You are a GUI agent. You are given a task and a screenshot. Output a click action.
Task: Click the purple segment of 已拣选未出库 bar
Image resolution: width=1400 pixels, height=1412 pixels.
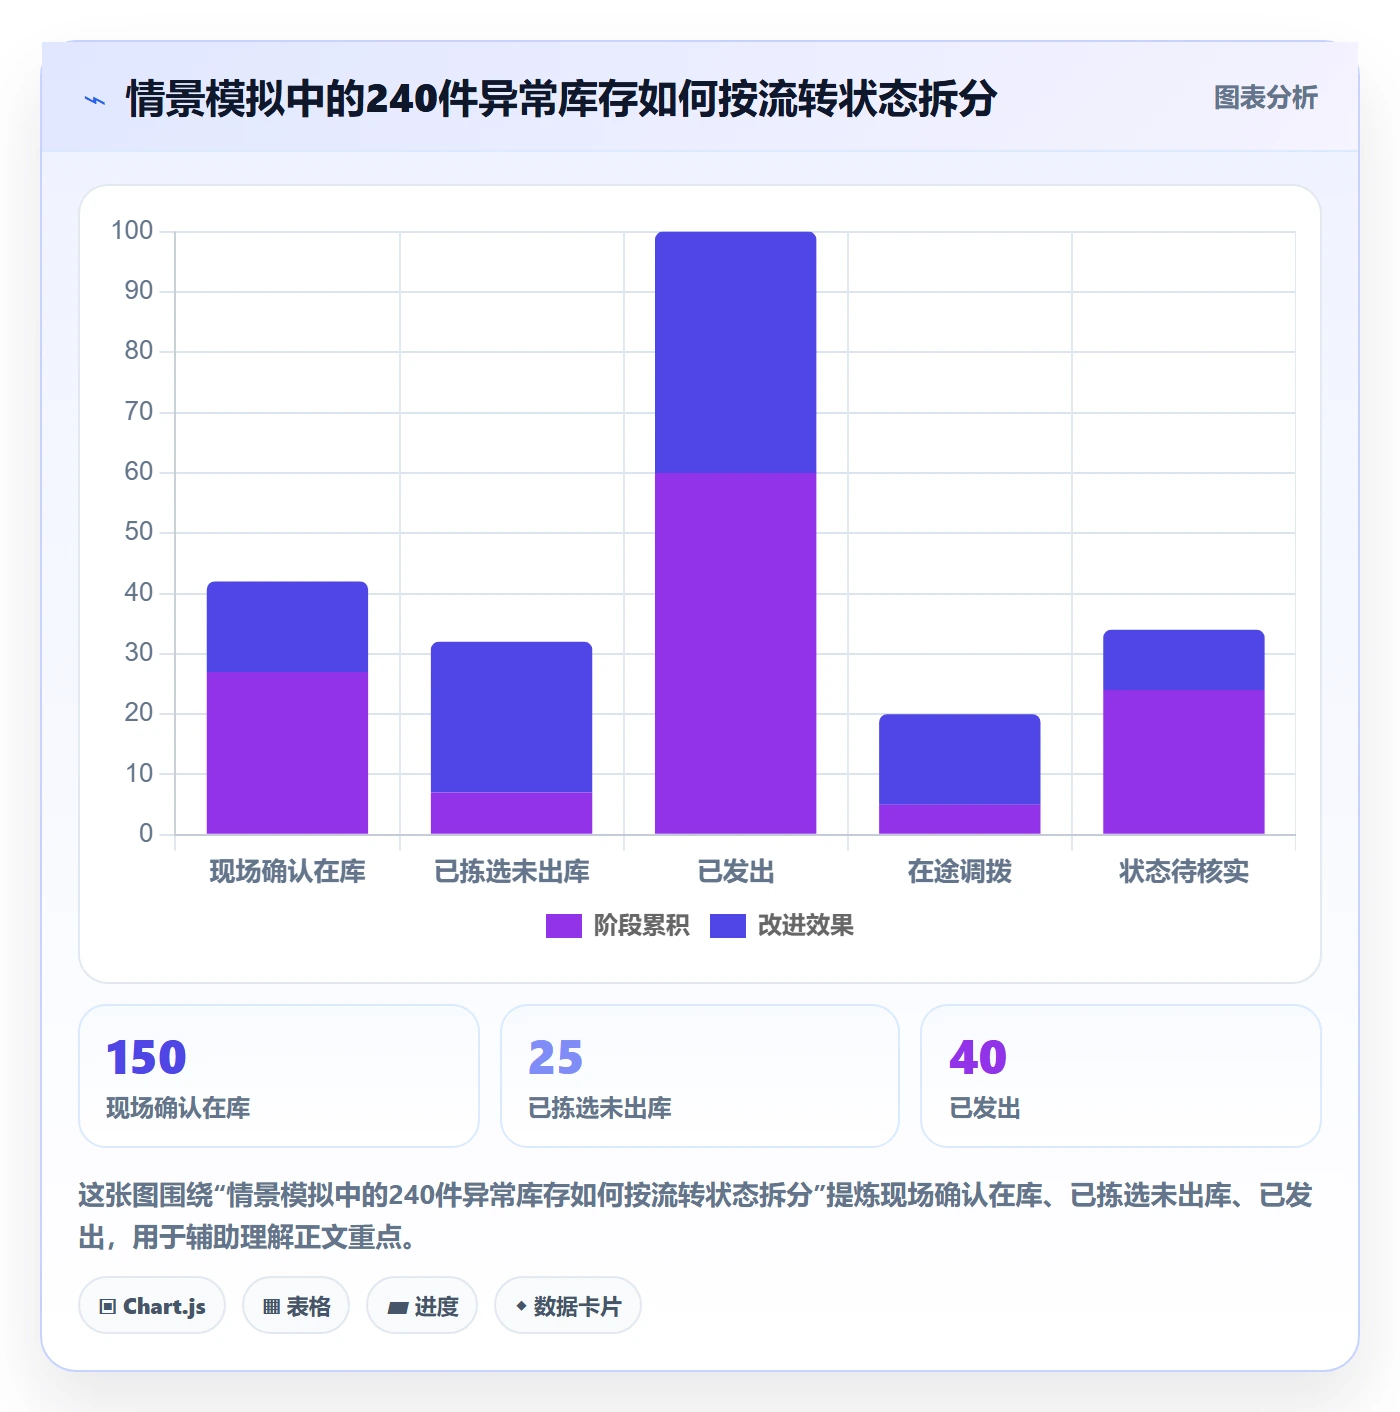click(x=511, y=813)
